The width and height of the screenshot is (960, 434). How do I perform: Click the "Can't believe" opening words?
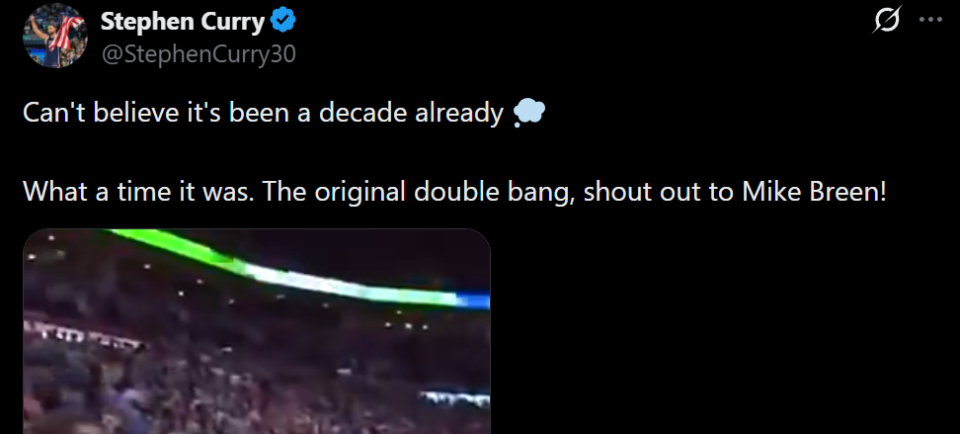86,114
